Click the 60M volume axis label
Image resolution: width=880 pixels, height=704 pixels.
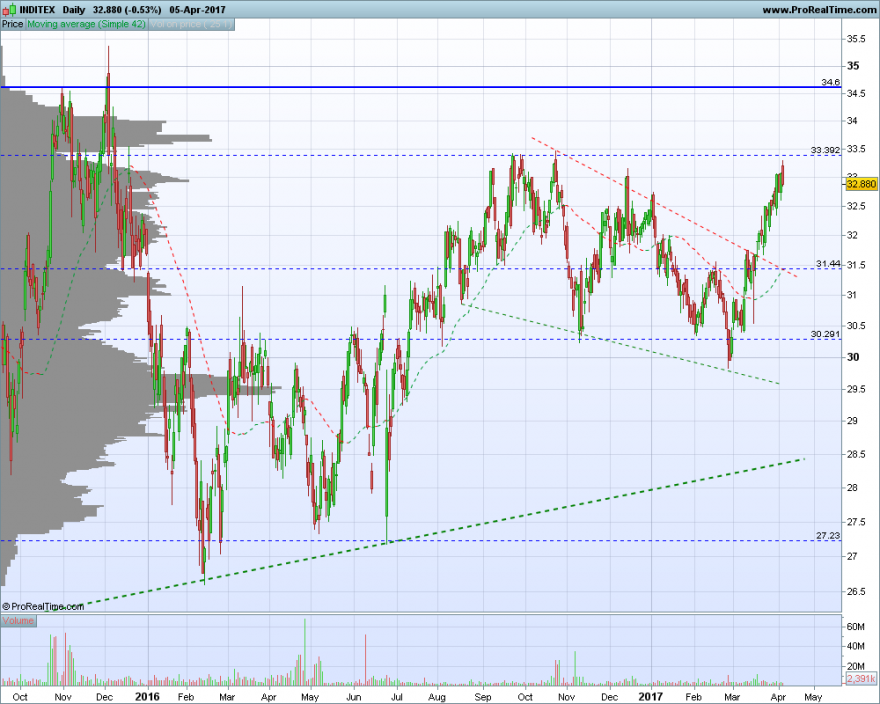click(855, 627)
